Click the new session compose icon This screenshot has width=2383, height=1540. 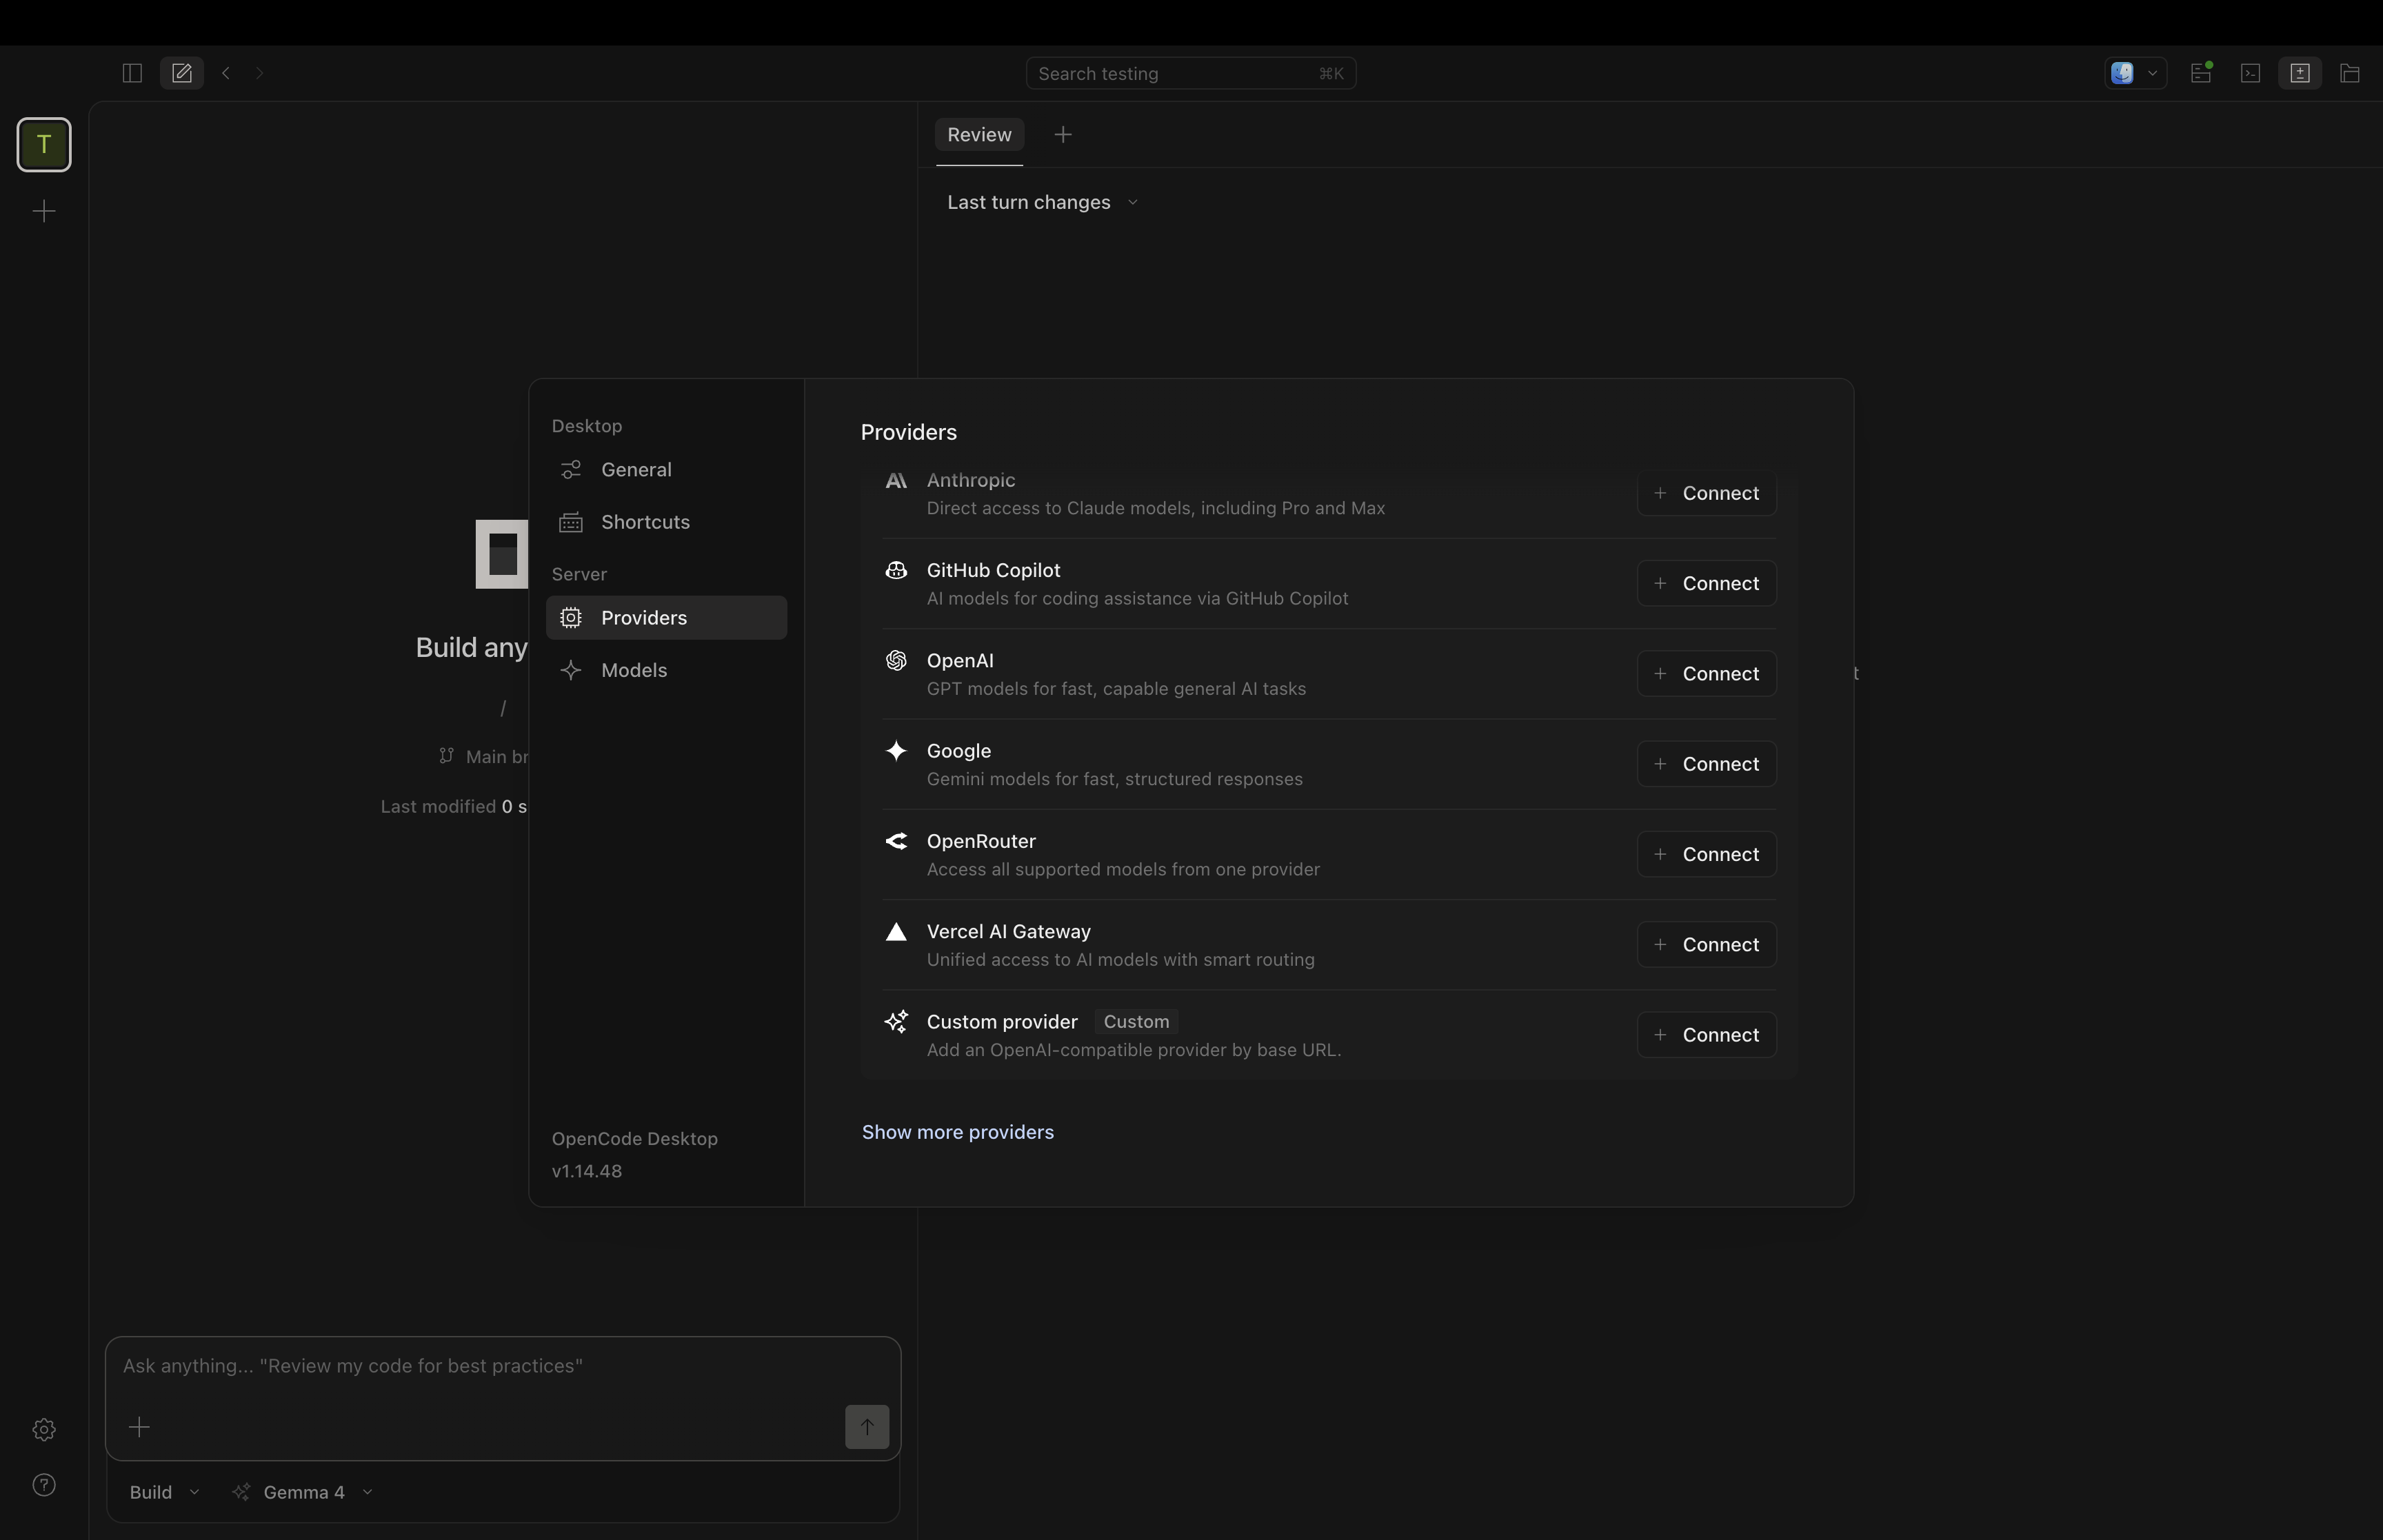pyautogui.click(x=182, y=73)
